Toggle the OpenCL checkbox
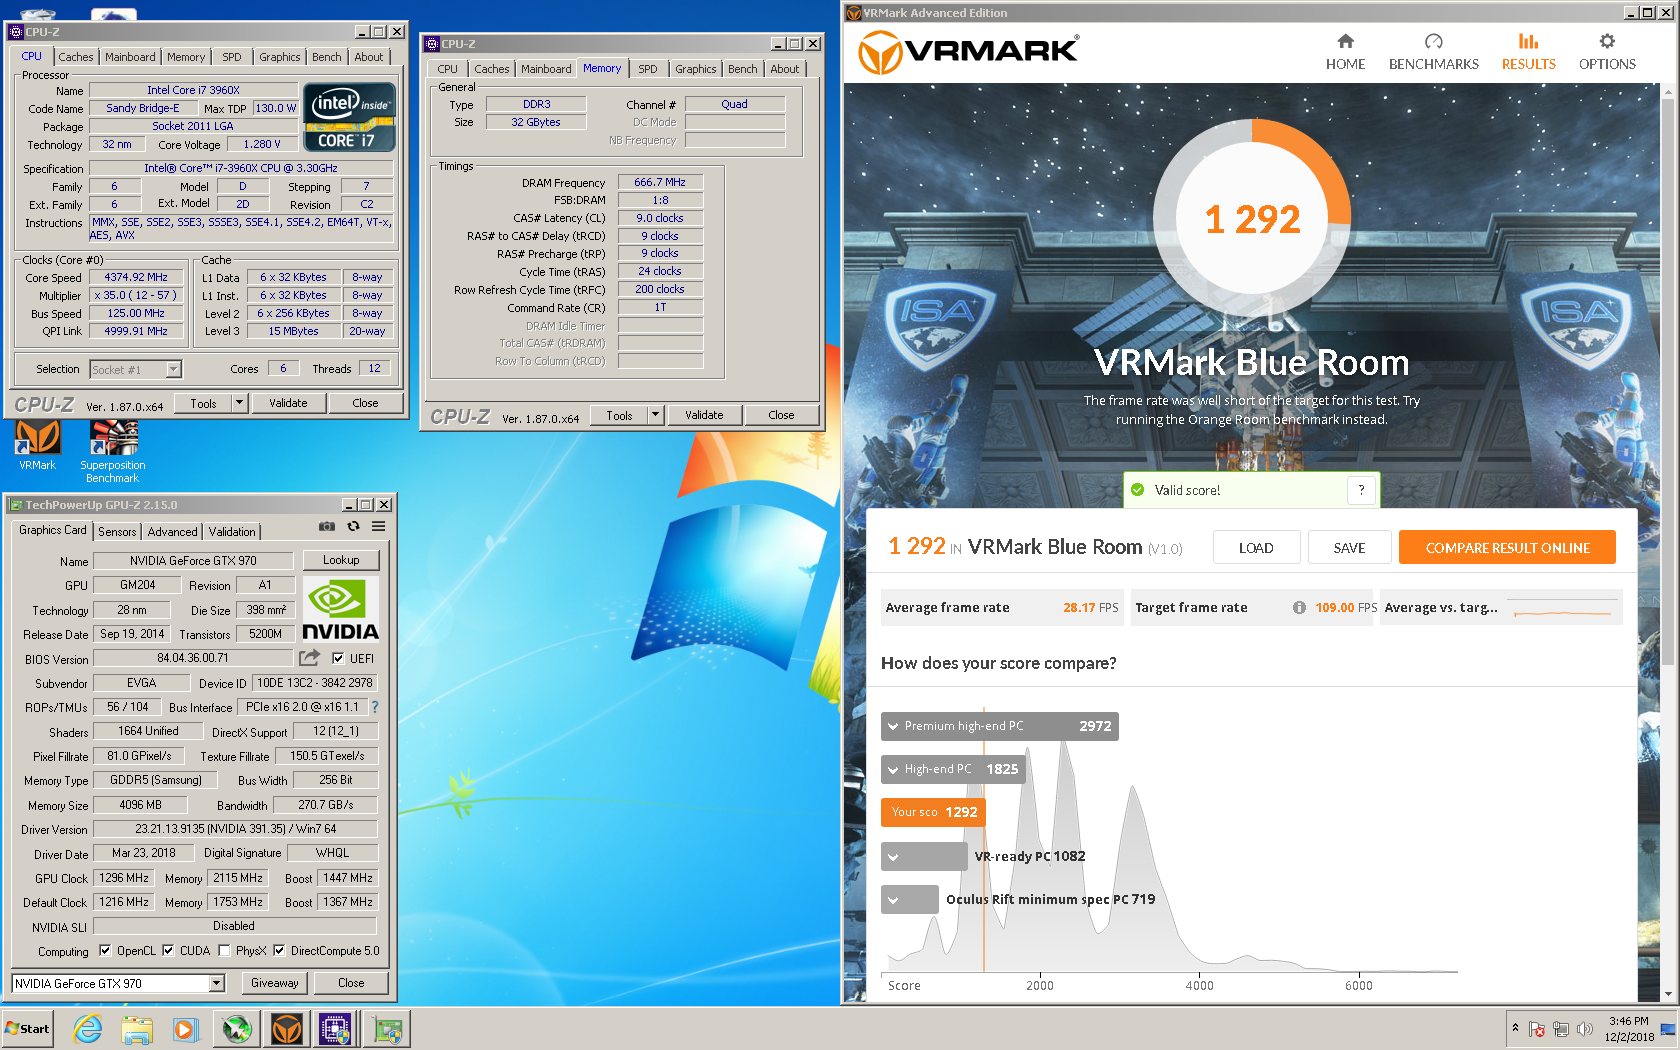The image size is (1680, 1050). 105,951
